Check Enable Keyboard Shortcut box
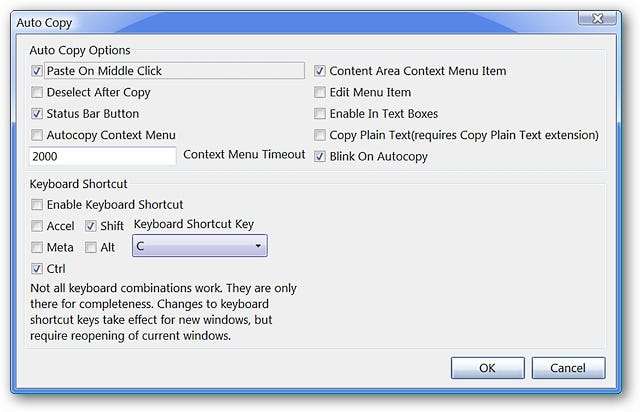 [x=38, y=205]
